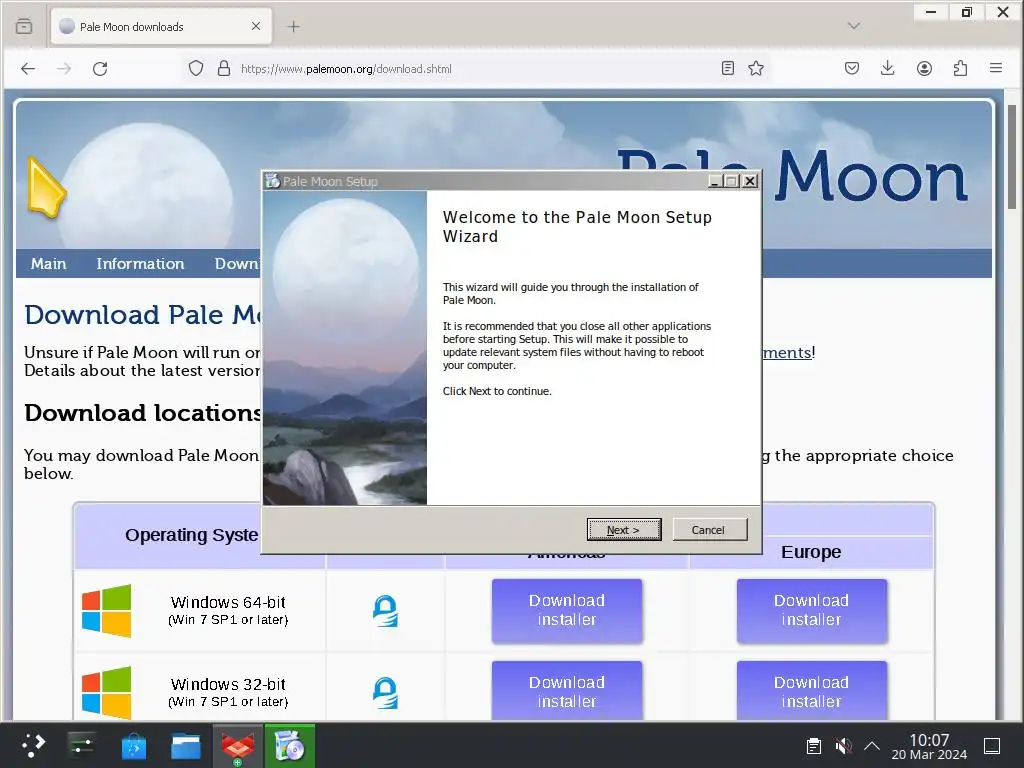The height and width of the screenshot is (768, 1024).
Task: Download Windows 32-bit installer, first column
Action: [567, 691]
